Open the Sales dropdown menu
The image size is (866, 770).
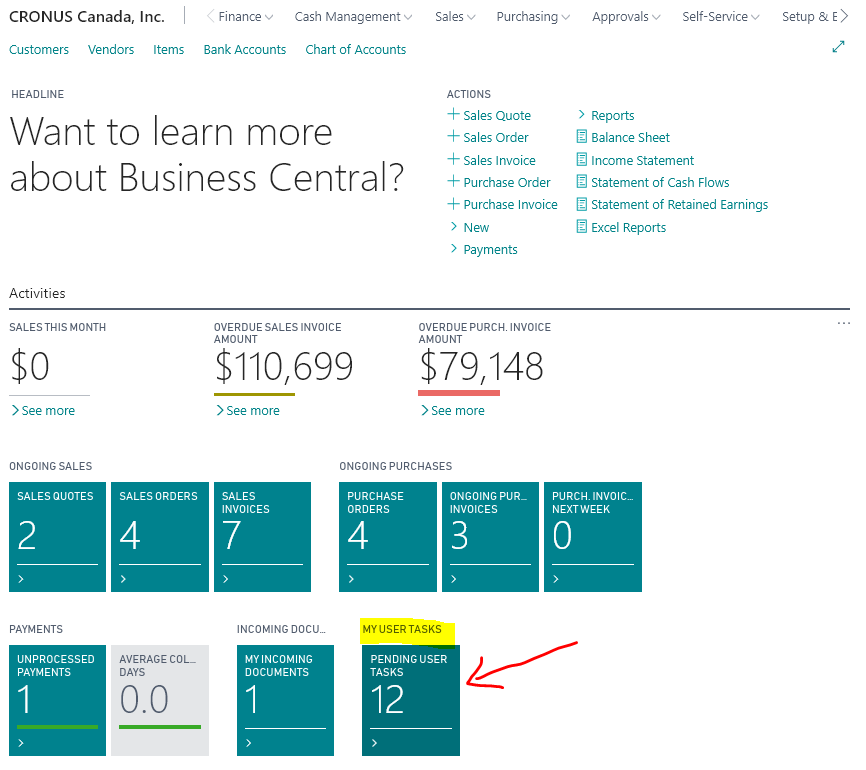pyautogui.click(x=455, y=17)
